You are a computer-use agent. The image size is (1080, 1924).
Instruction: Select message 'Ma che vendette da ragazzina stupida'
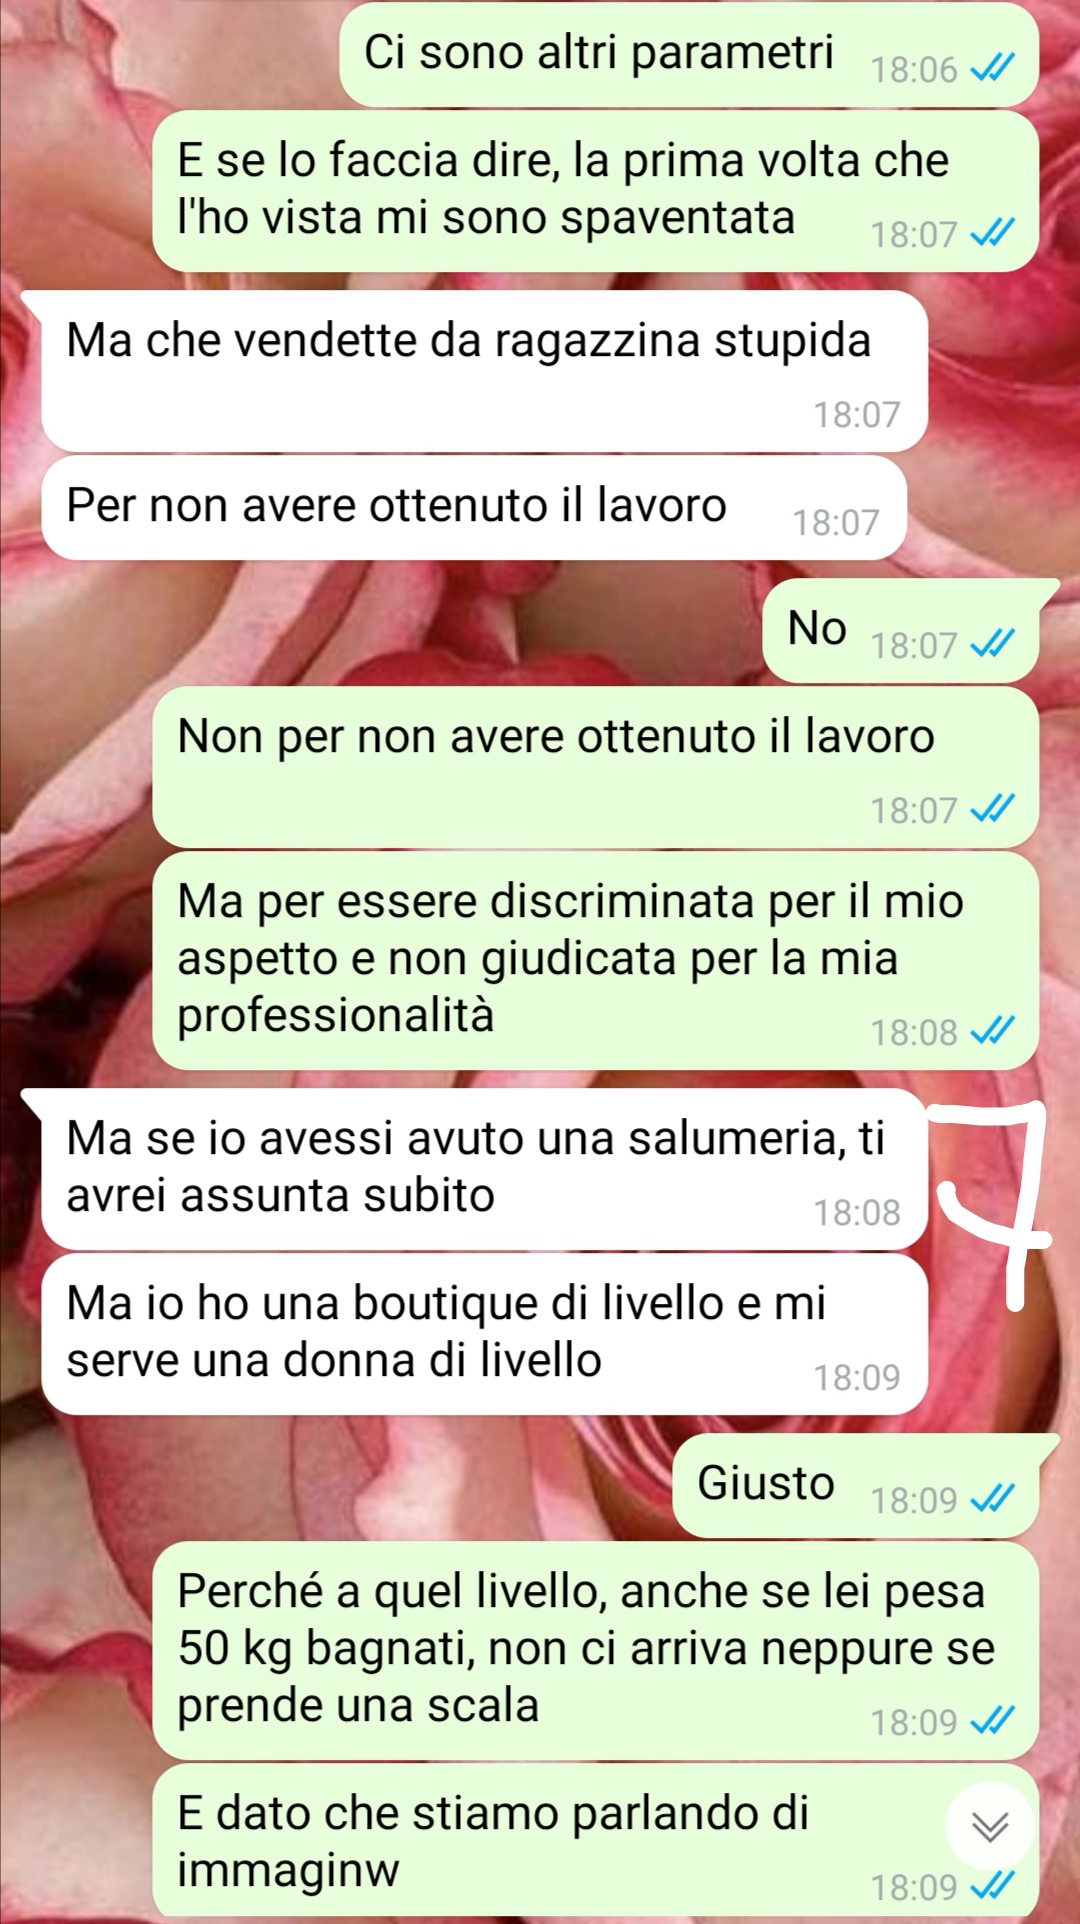point(484,371)
